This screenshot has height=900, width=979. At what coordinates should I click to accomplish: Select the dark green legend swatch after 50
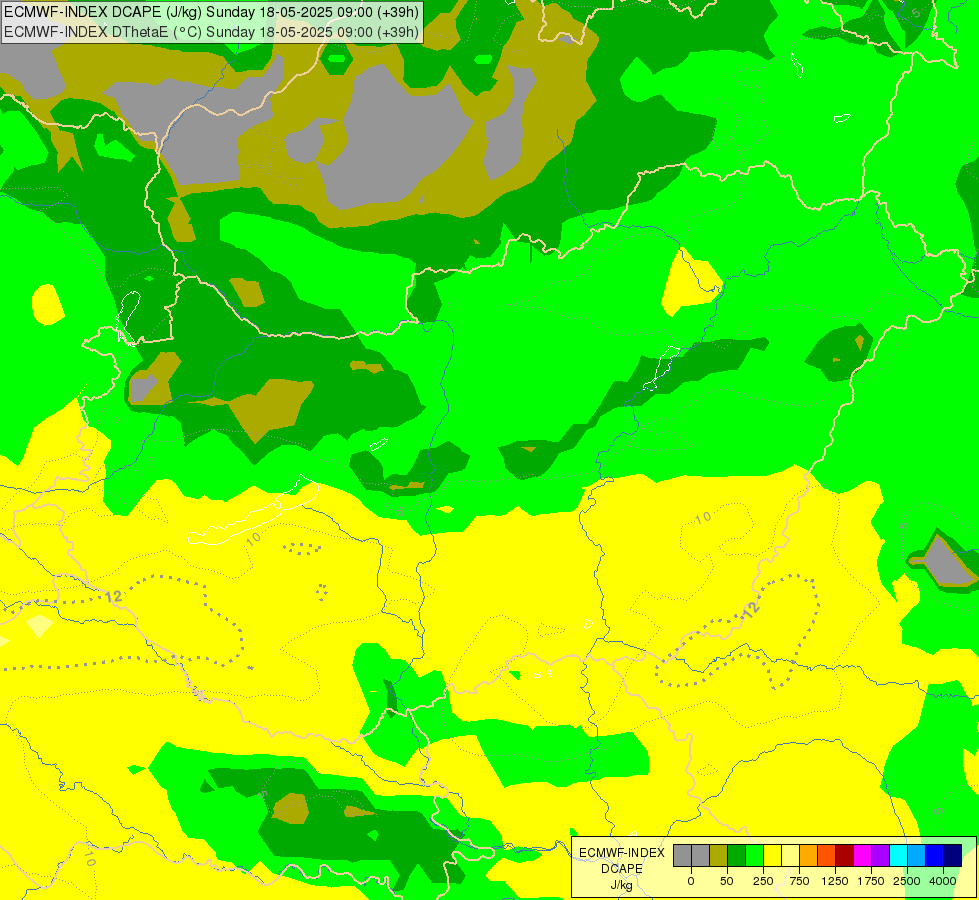tap(736, 856)
